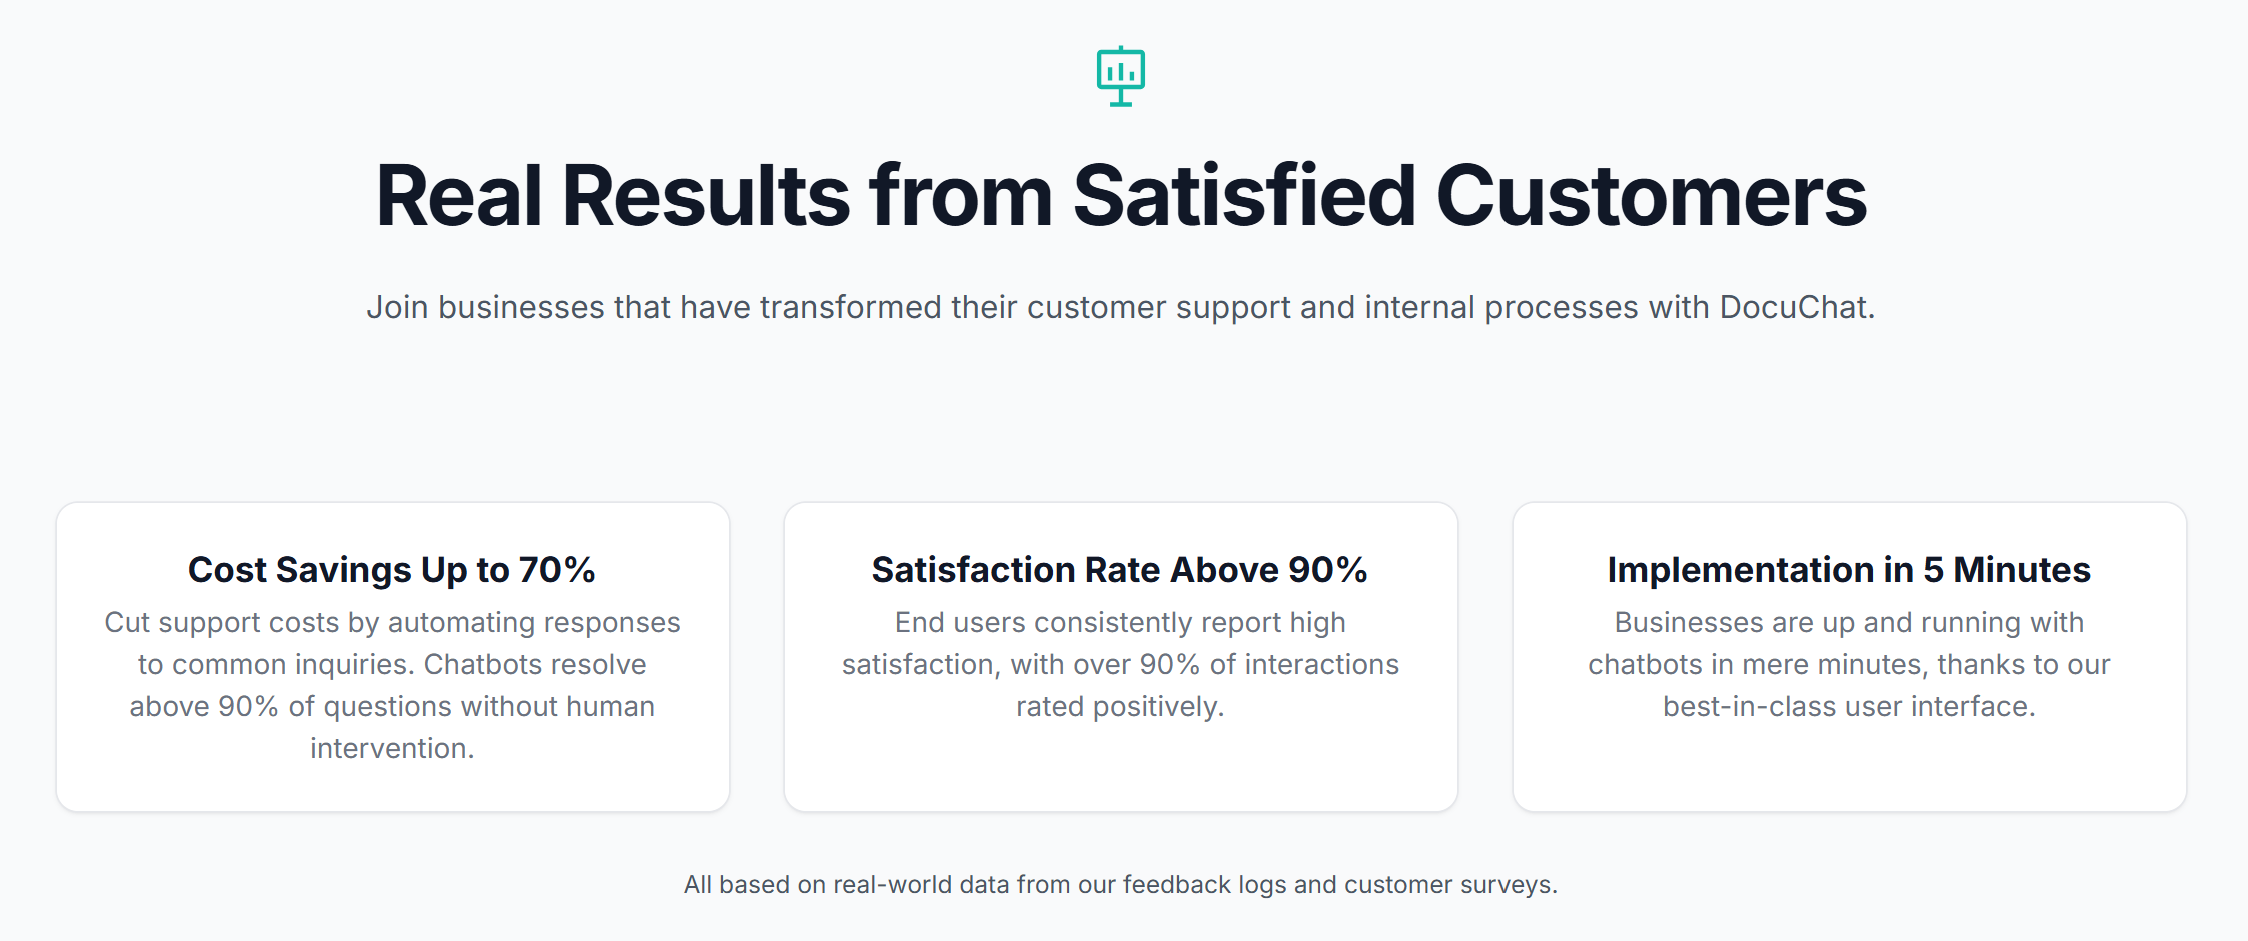Click 'End users consistently report high' line

point(1120,623)
